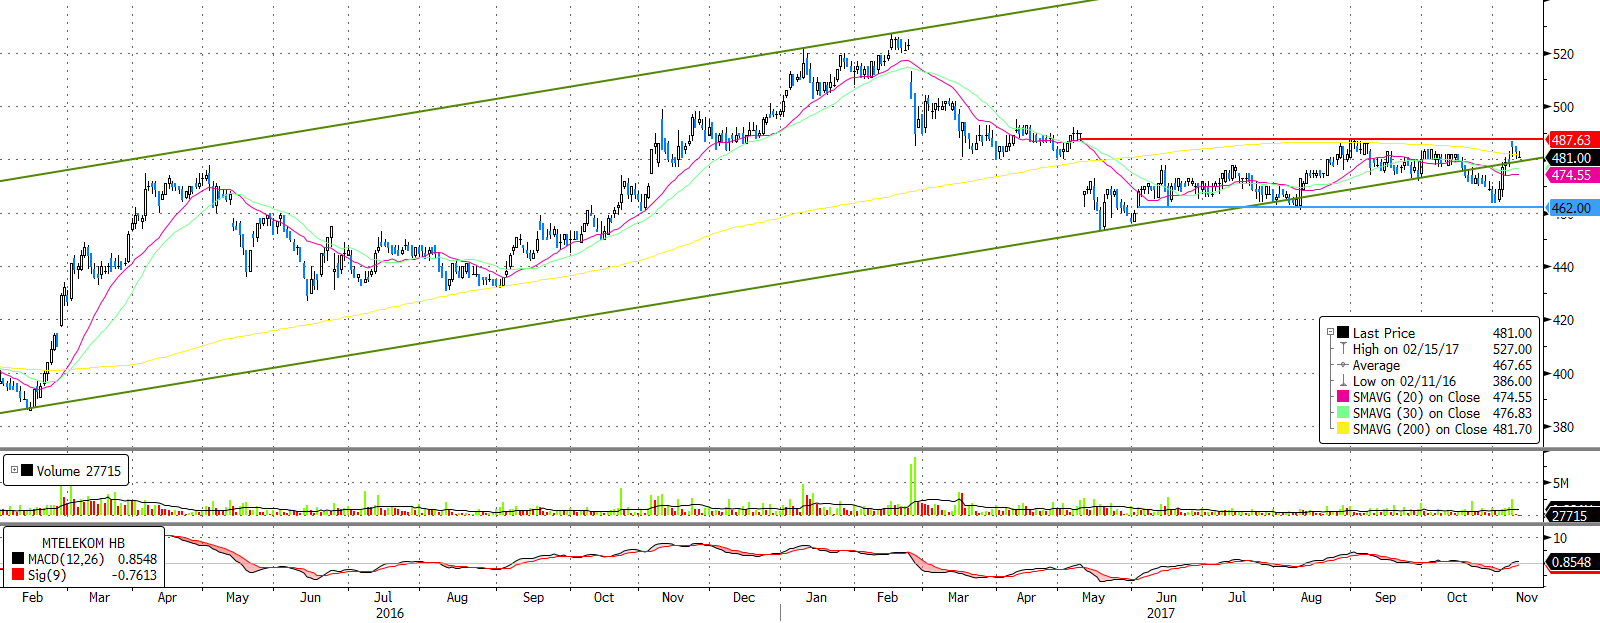Click the red Sig(9) swatch
Viewport: 1600px width, 623px height.
[x=18, y=575]
